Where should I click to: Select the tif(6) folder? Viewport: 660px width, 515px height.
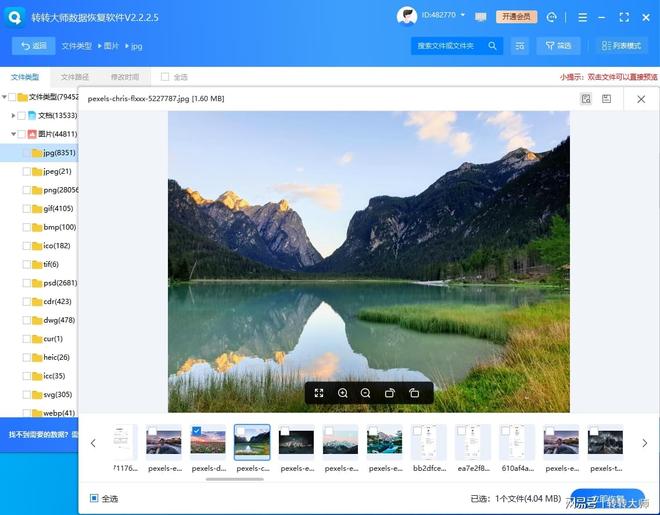45,264
